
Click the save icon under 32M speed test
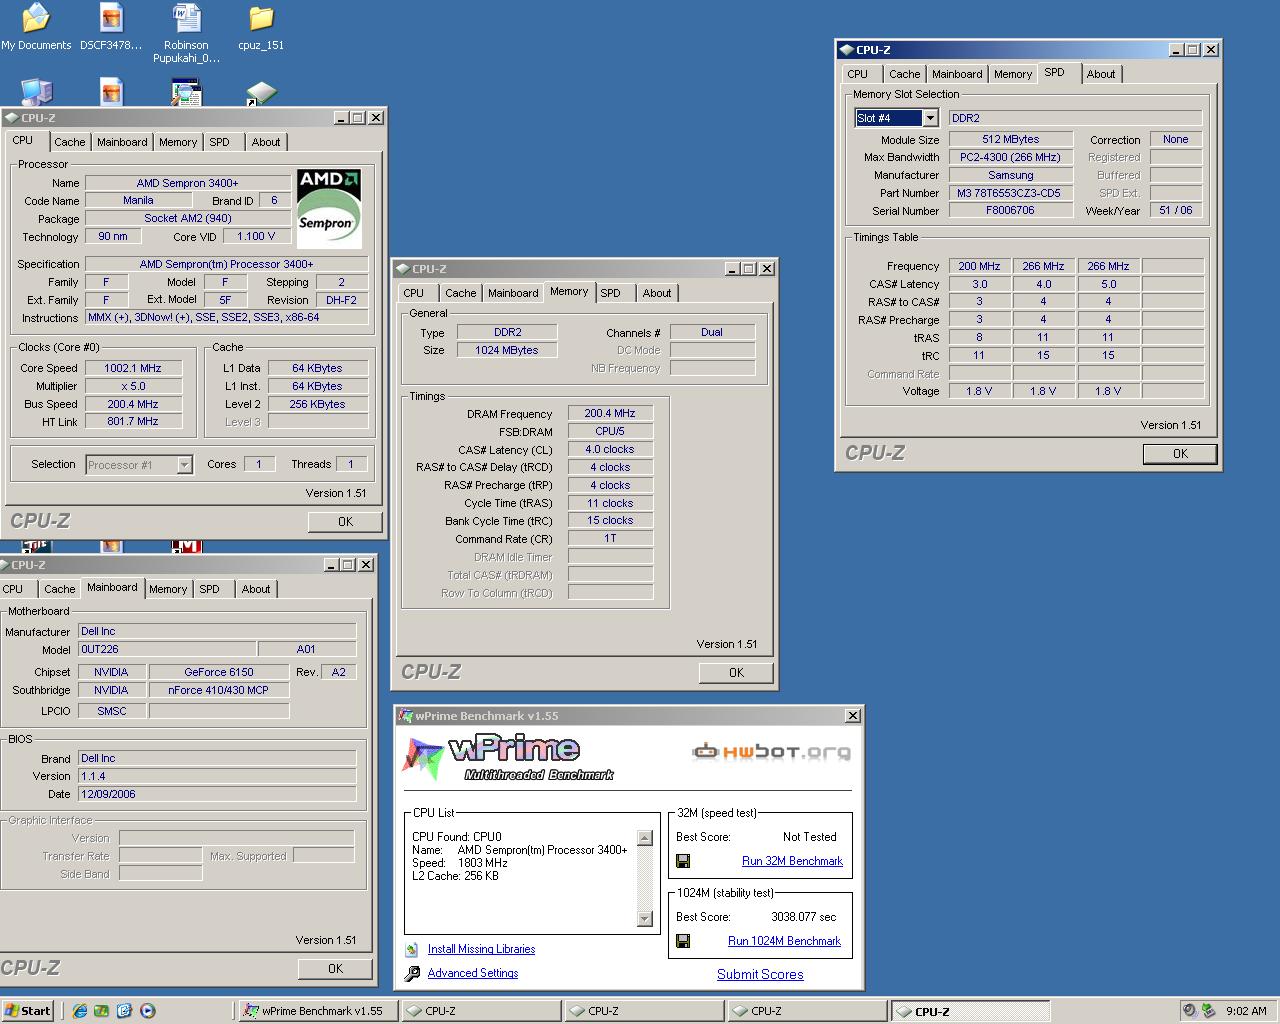[x=683, y=861]
